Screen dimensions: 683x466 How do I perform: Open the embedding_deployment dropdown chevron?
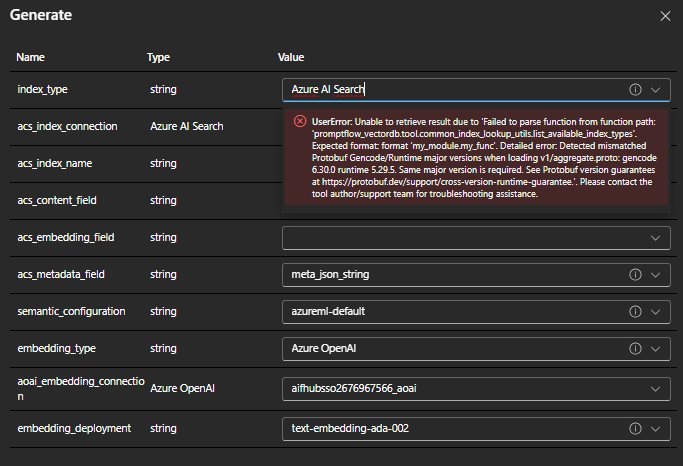pos(655,429)
